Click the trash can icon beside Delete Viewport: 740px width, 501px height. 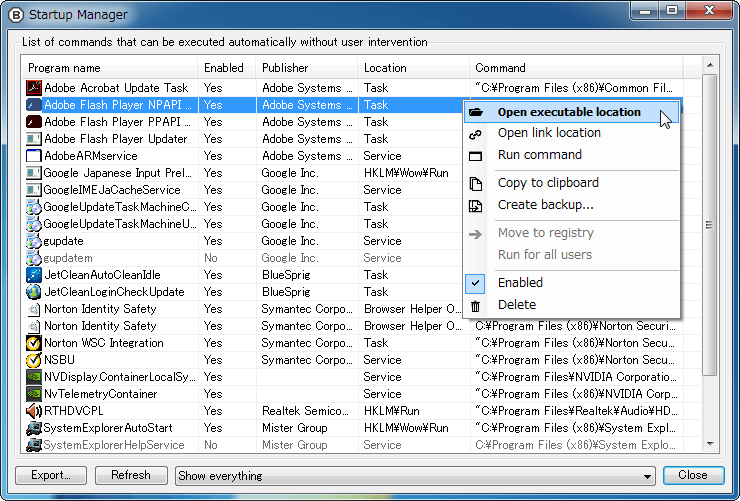(476, 307)
